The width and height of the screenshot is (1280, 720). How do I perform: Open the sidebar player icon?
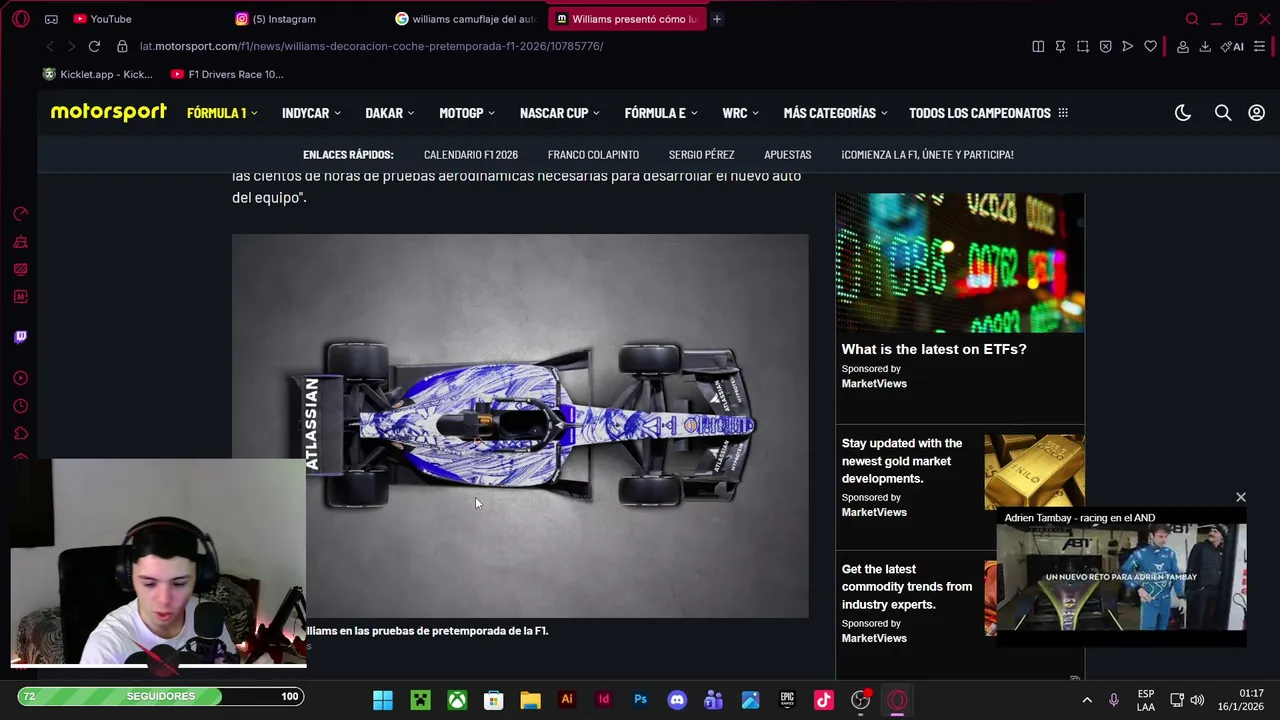pos(20,378)
